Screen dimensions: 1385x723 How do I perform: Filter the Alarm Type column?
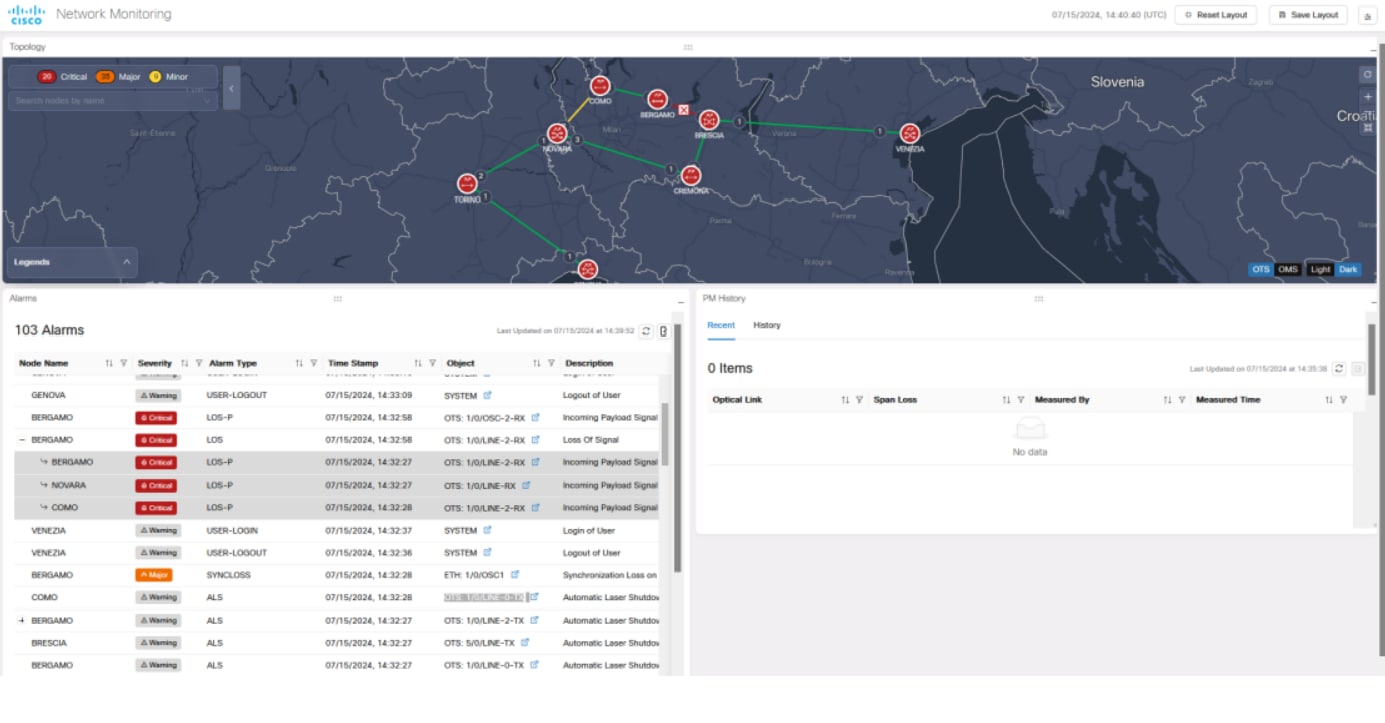[314, 363]
